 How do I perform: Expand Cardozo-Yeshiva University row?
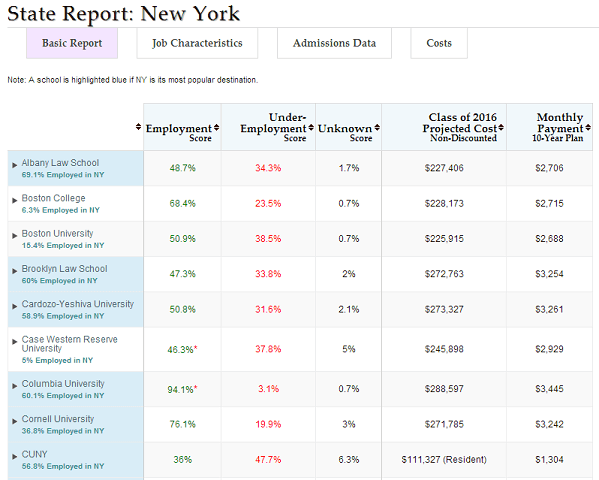tap(15, 306)
